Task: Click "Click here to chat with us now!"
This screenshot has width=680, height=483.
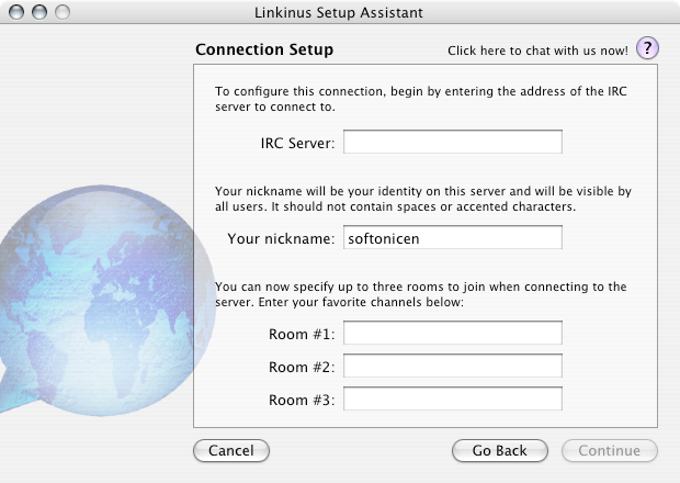Action: (537, 50)
